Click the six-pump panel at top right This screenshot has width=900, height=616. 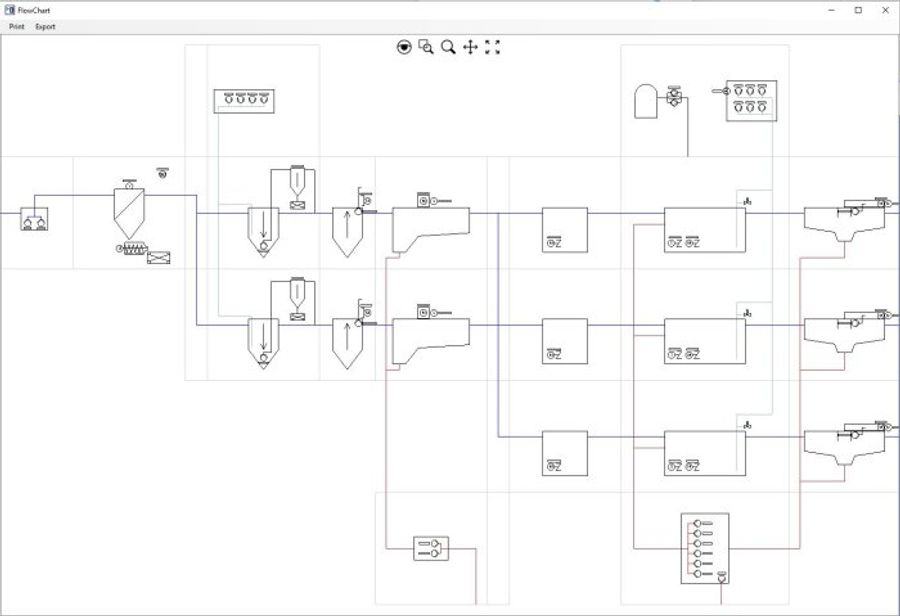point(751,100)
